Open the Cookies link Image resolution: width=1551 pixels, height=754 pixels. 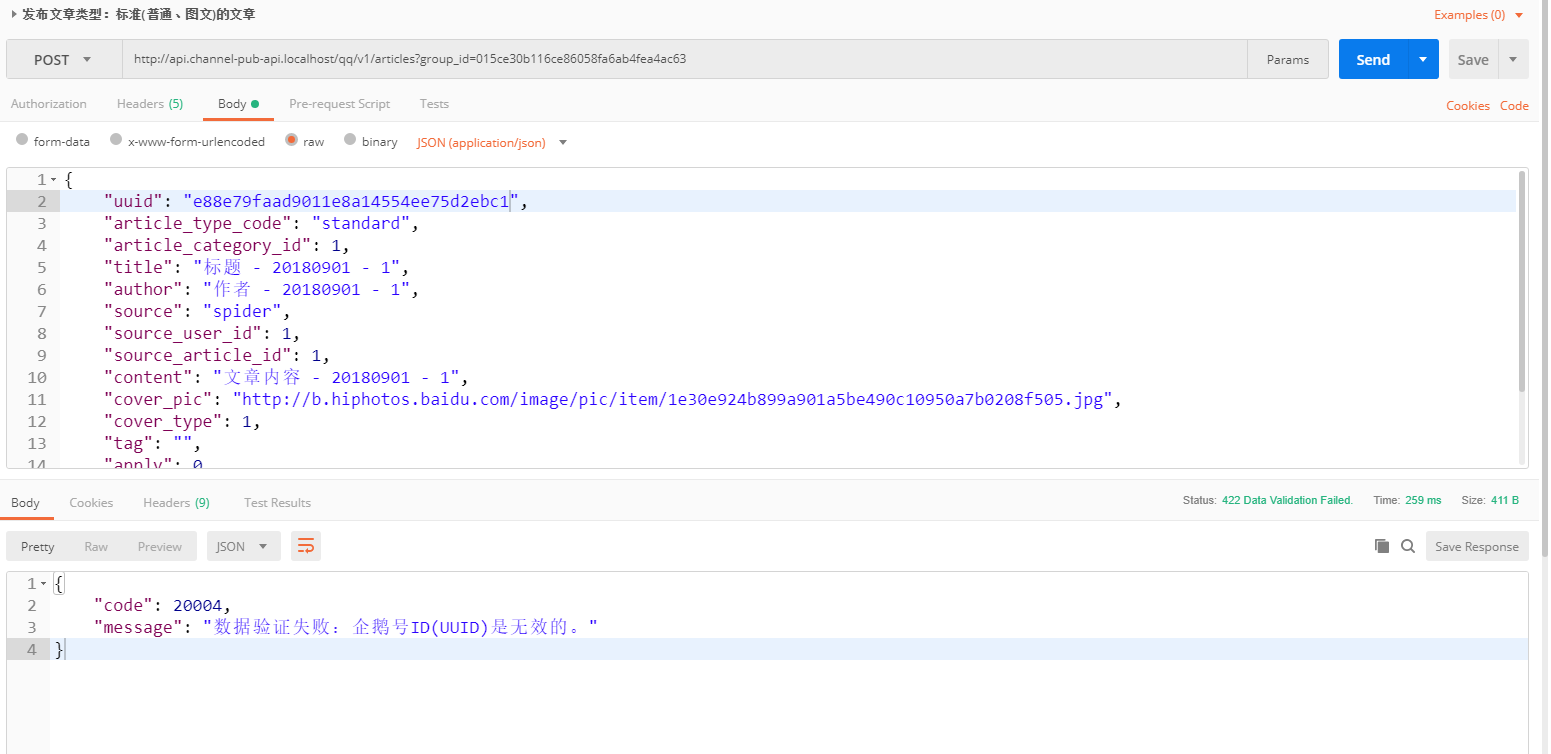click(x=1467, y=105)
